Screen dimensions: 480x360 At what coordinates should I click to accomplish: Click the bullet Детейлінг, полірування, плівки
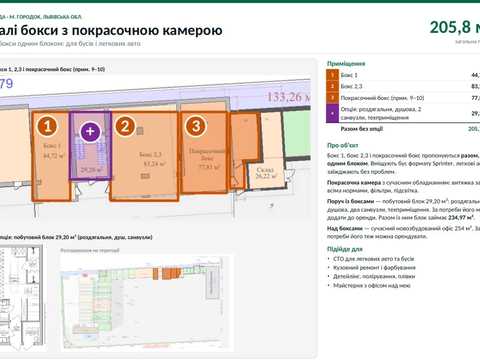374,276
